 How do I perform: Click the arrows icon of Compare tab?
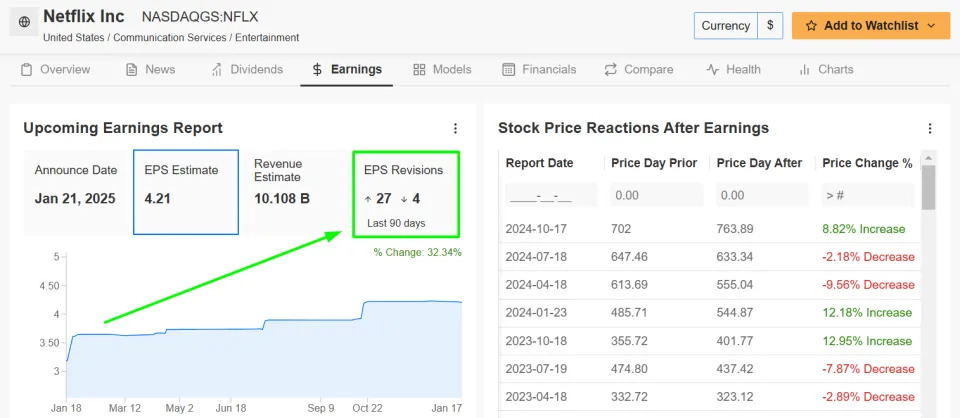[610, 69]
